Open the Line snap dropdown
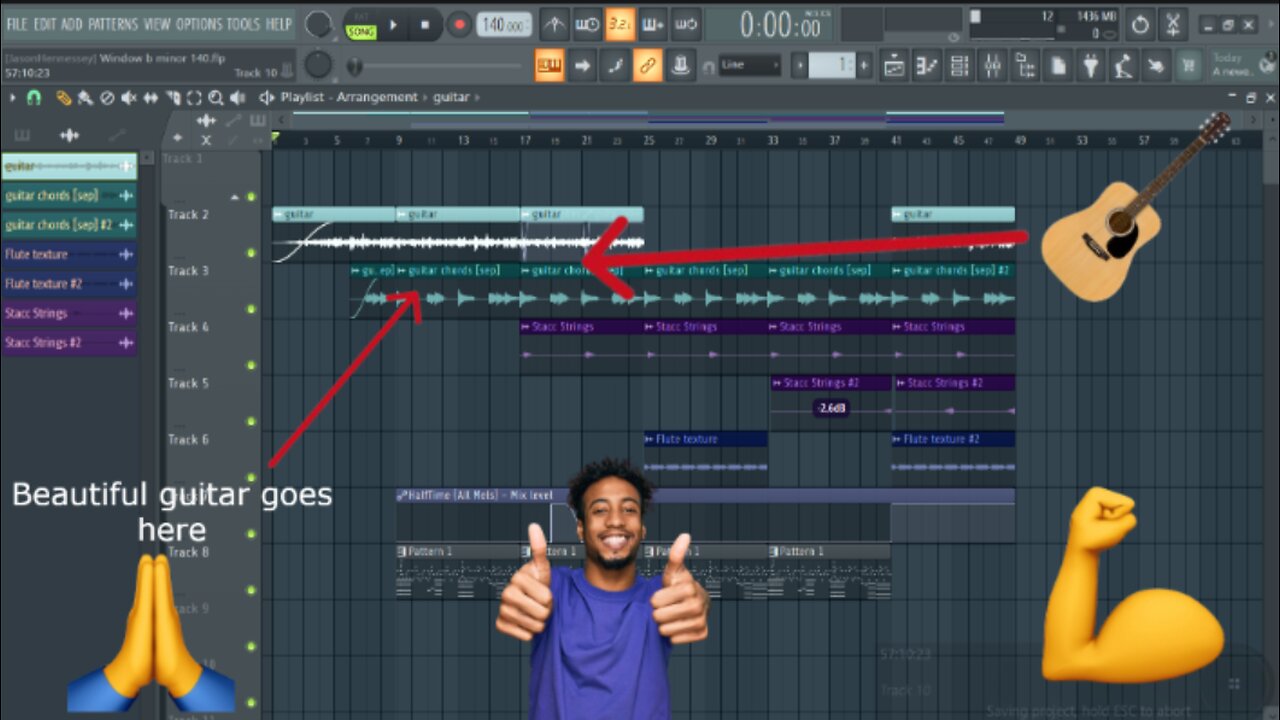Screen dimensions: 1280x720 click(x=748, y=66)
